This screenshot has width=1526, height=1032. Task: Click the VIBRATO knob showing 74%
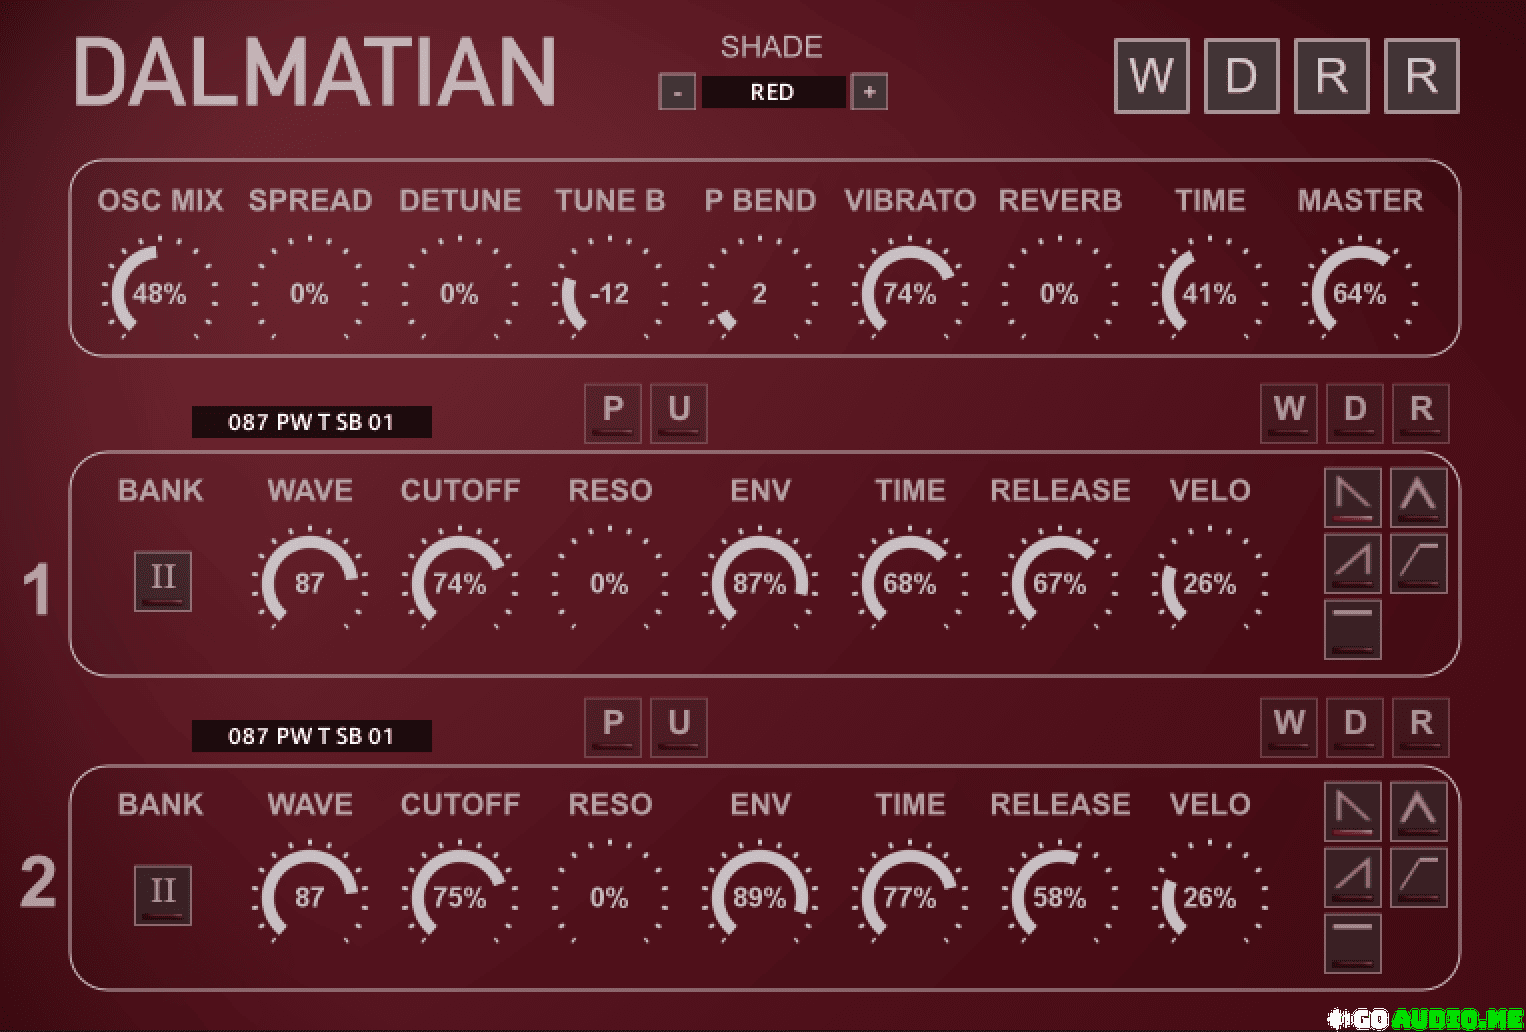pyautogui.click(x=909, y=293)
